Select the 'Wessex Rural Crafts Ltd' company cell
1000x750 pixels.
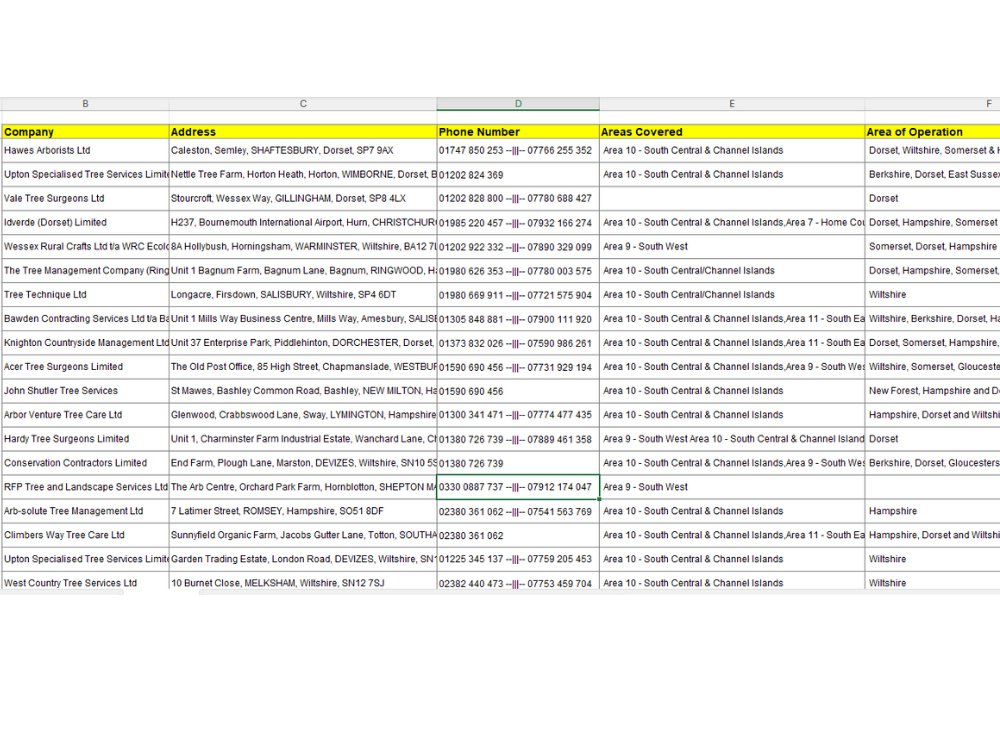point(85,246)
